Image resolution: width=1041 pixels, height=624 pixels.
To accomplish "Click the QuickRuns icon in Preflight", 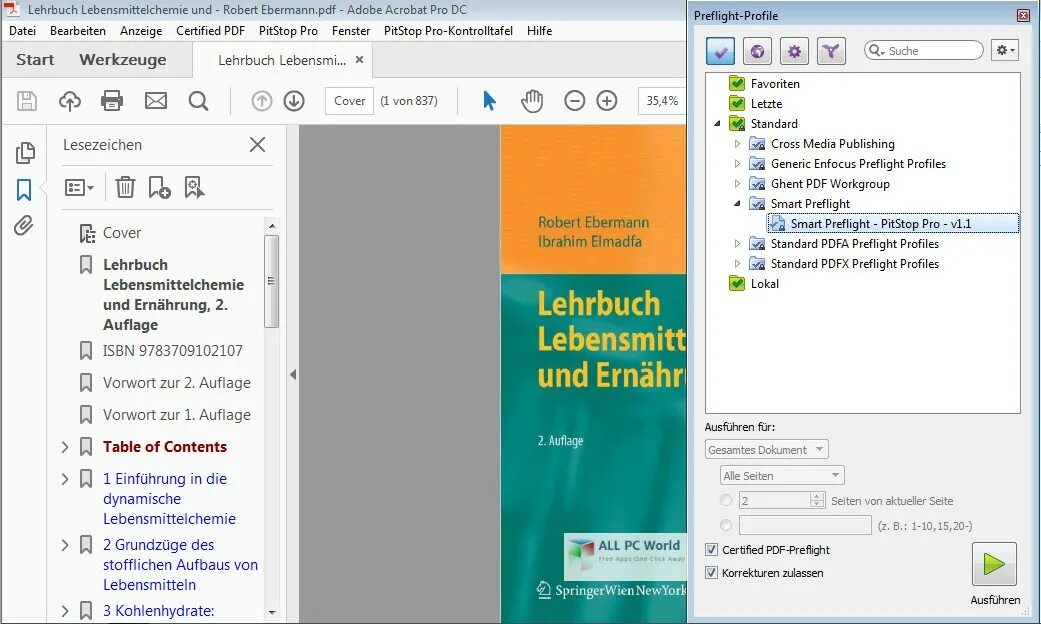I will (831, 50).
